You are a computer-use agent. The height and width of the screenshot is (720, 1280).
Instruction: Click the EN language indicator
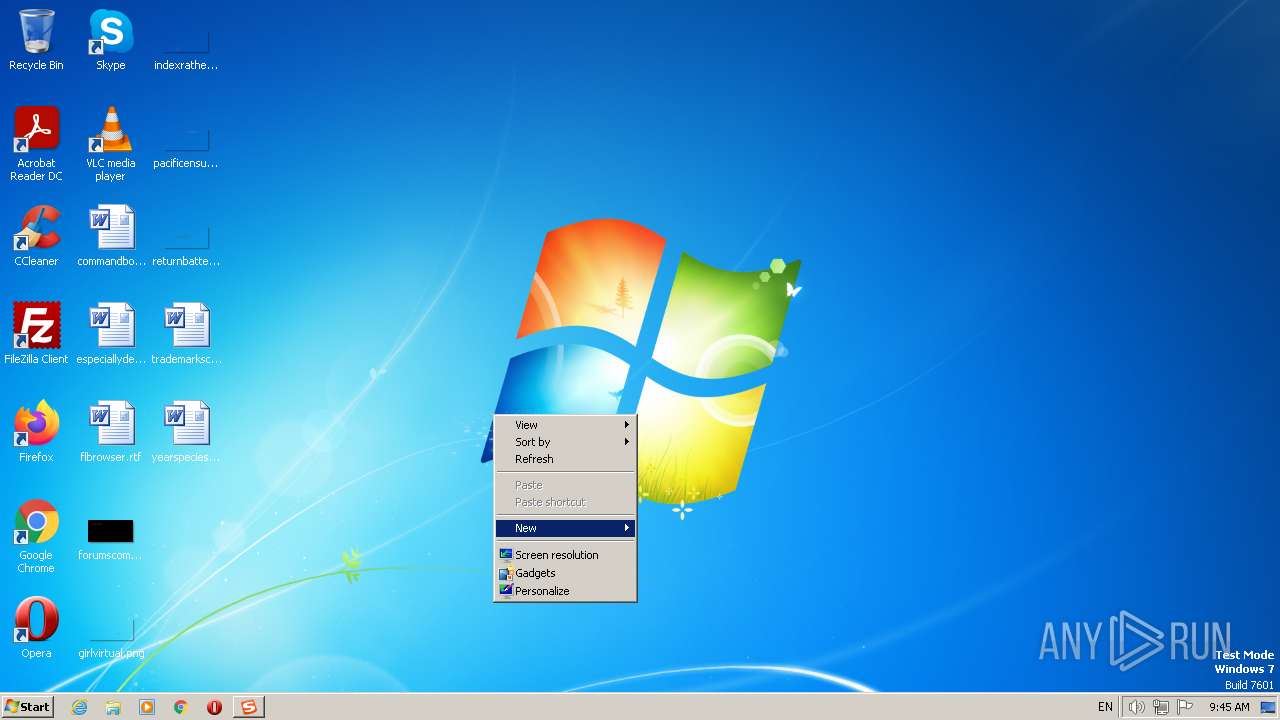[x=1105, y=707]
